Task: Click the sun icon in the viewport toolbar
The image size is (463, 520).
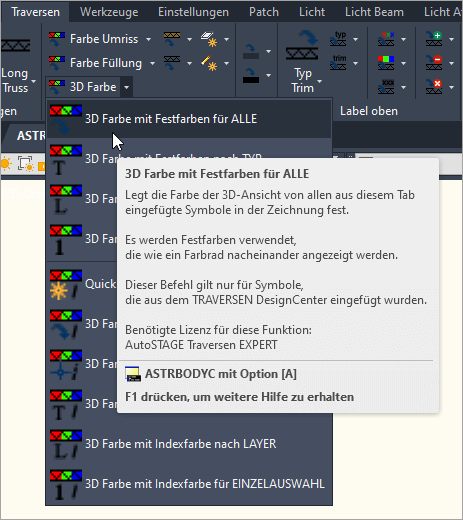Action: tap(6, 164)
